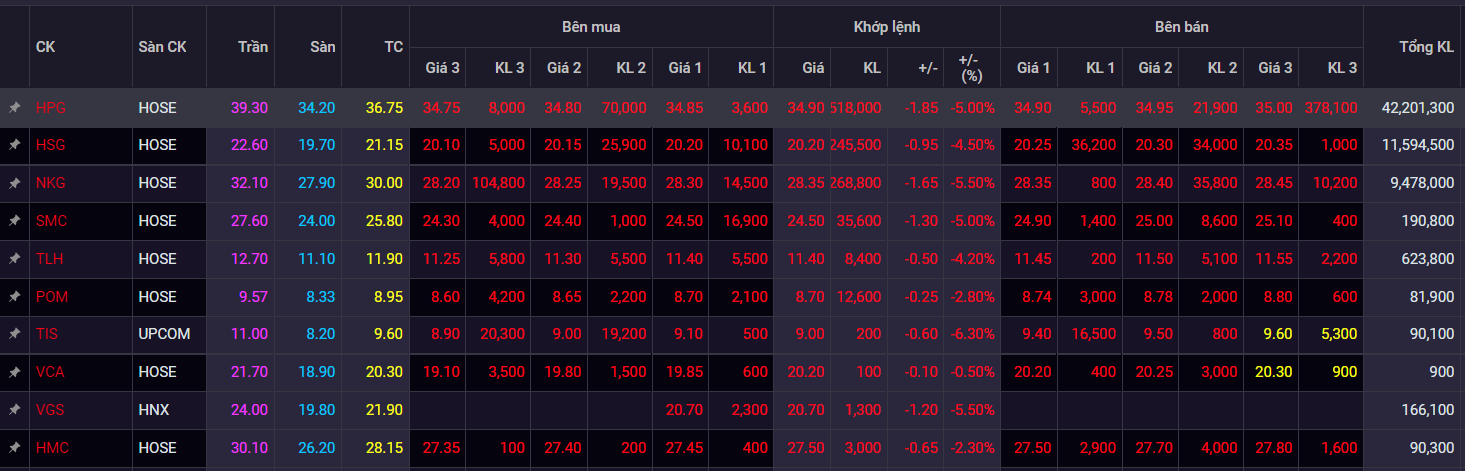Open the TLH ticker details
Screen dimensions: 1465x471
click(x=49, y=259)
